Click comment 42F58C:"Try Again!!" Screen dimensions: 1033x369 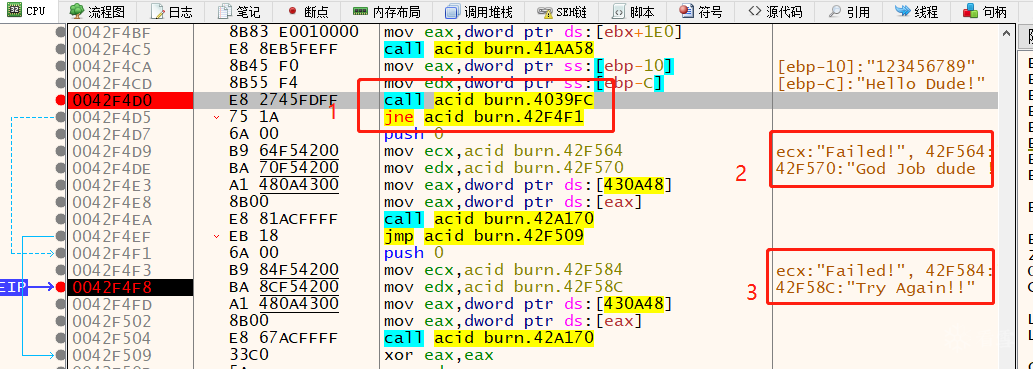tap(876, 287)
